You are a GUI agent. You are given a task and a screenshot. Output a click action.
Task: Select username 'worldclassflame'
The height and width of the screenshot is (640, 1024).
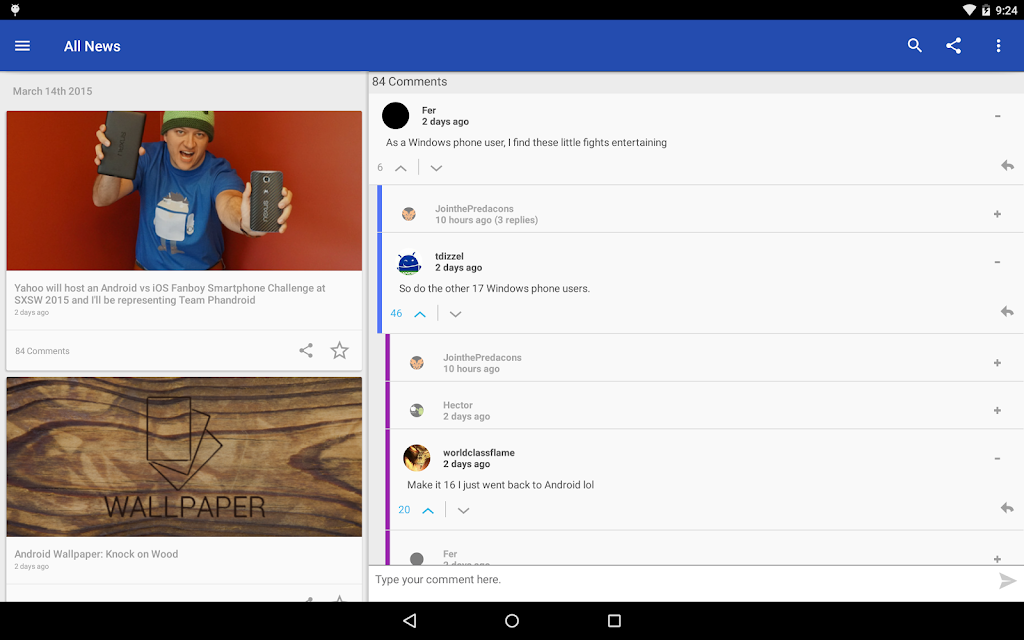(479, 453)
